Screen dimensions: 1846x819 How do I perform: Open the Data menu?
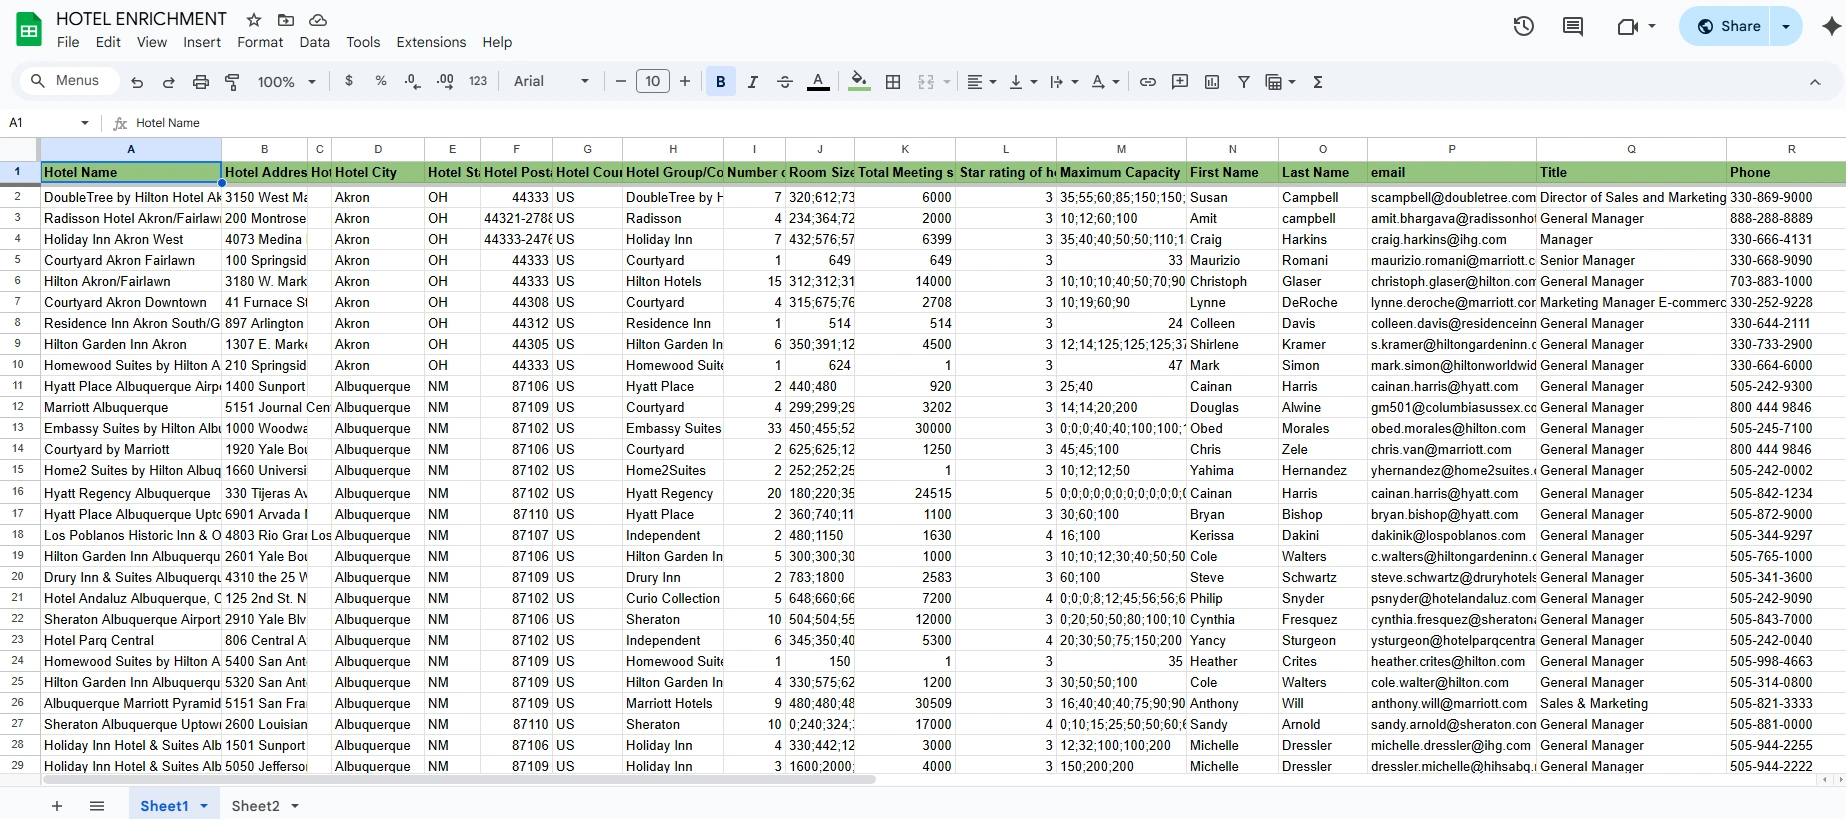click(x=314, y=42)
